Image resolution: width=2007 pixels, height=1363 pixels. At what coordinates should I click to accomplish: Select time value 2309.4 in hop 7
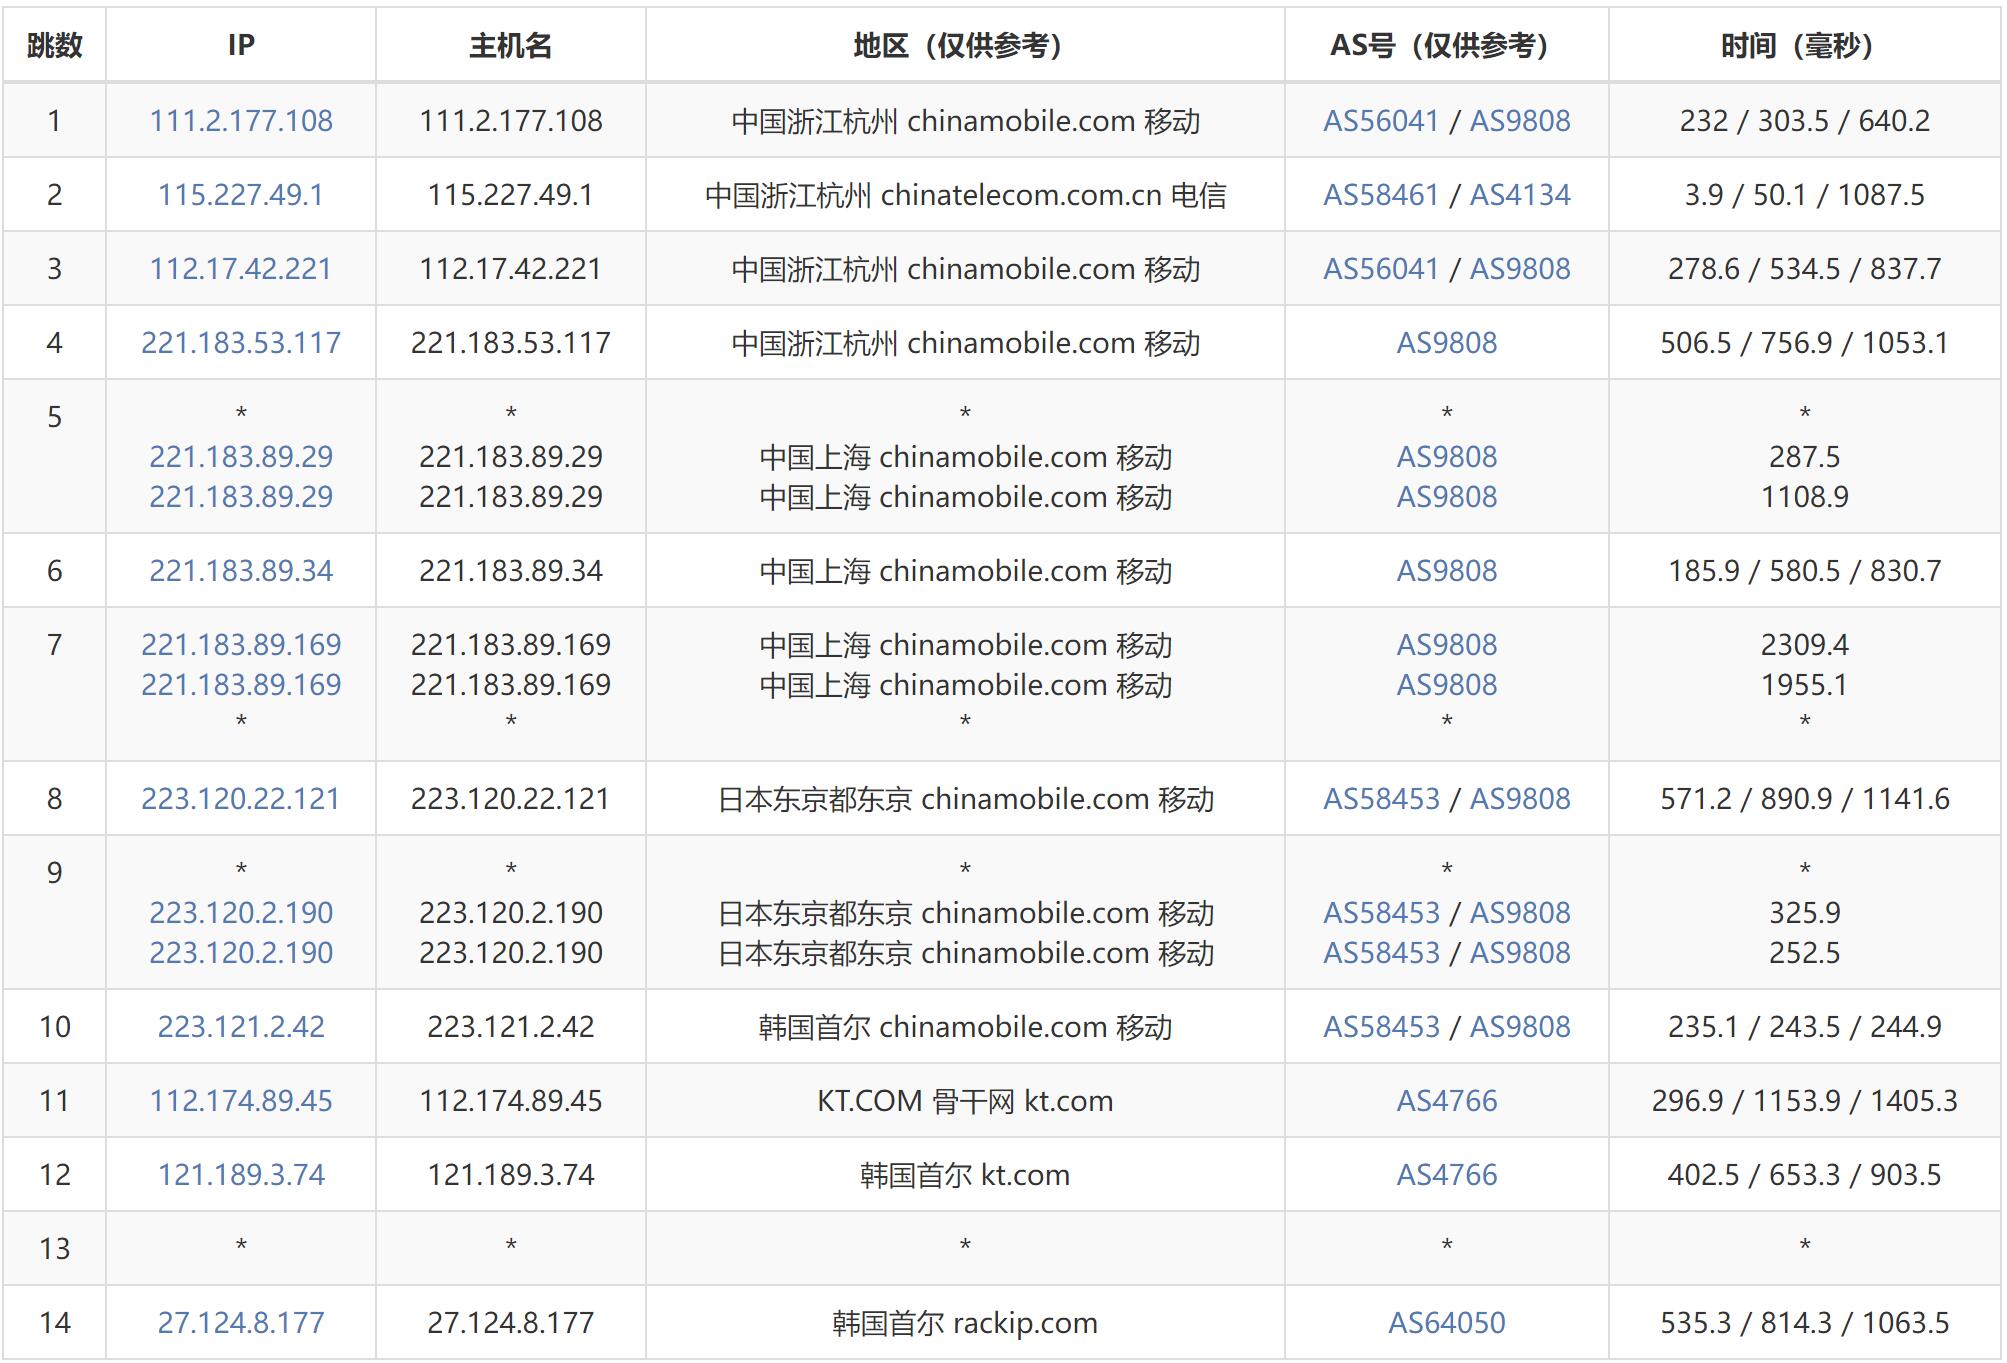point(1805,645)
